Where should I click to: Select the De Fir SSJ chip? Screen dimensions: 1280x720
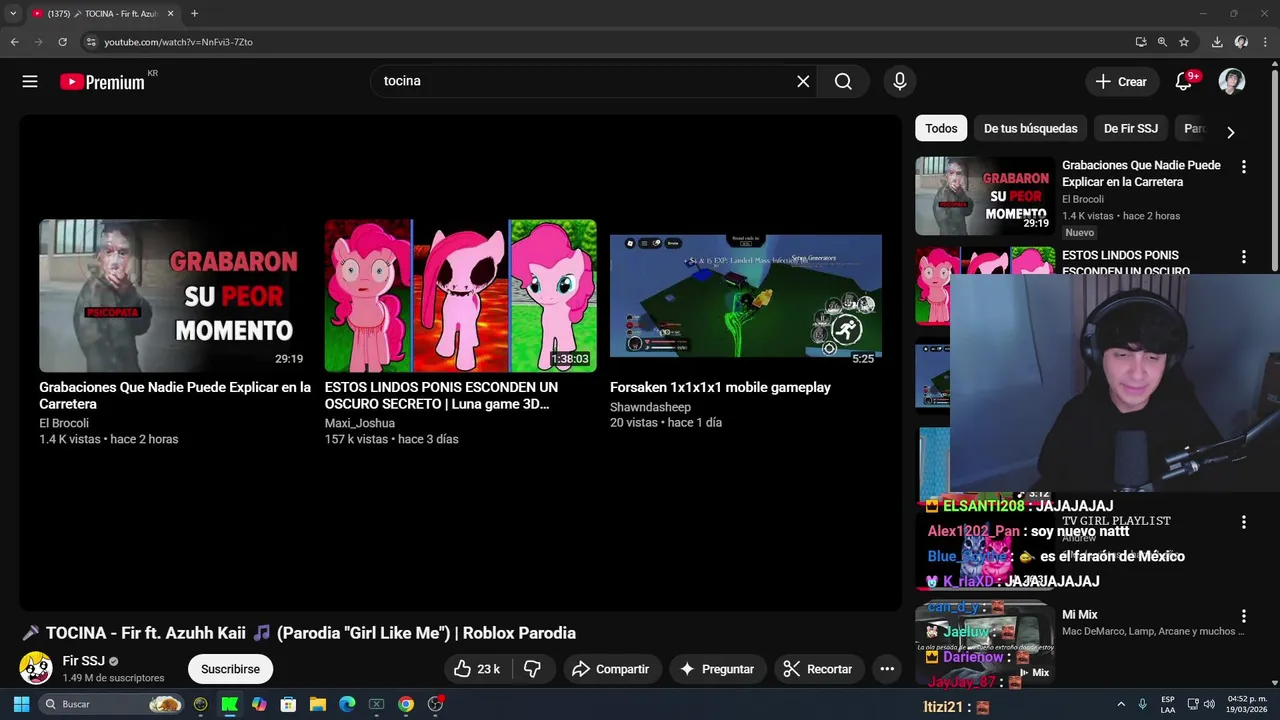1131,128
